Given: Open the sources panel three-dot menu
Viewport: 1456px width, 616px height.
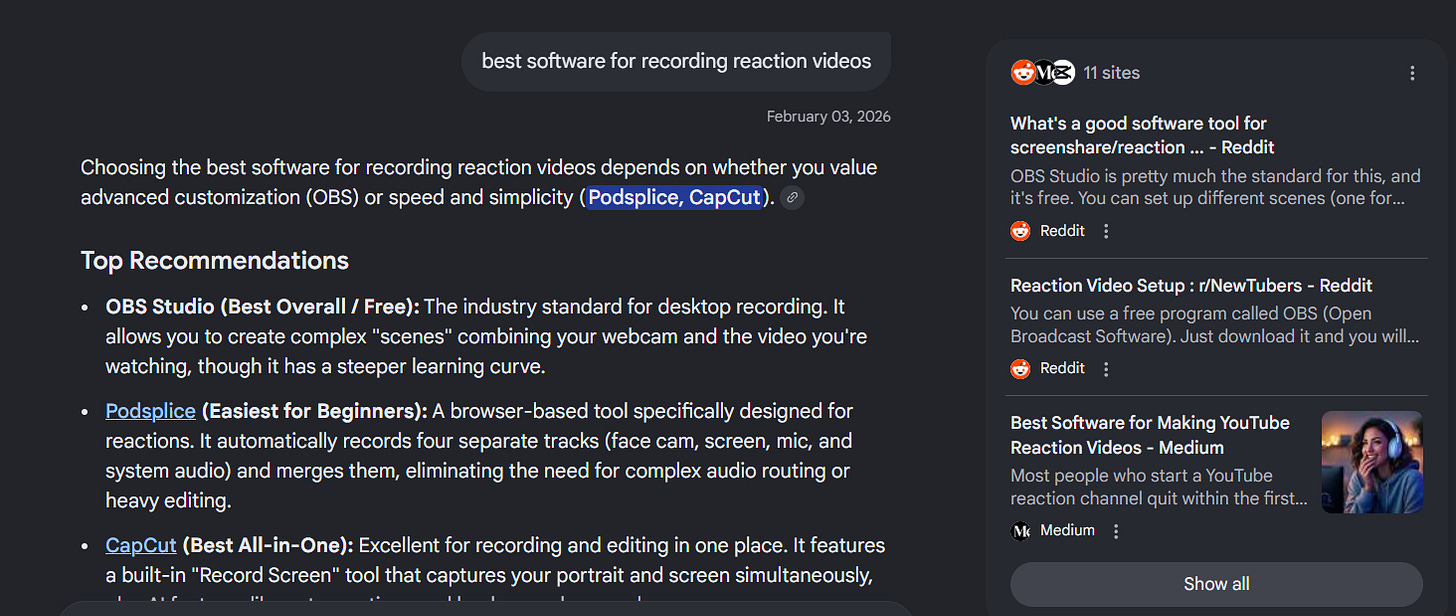Looking at the screenshot, I should click(x=1412, y=73).
